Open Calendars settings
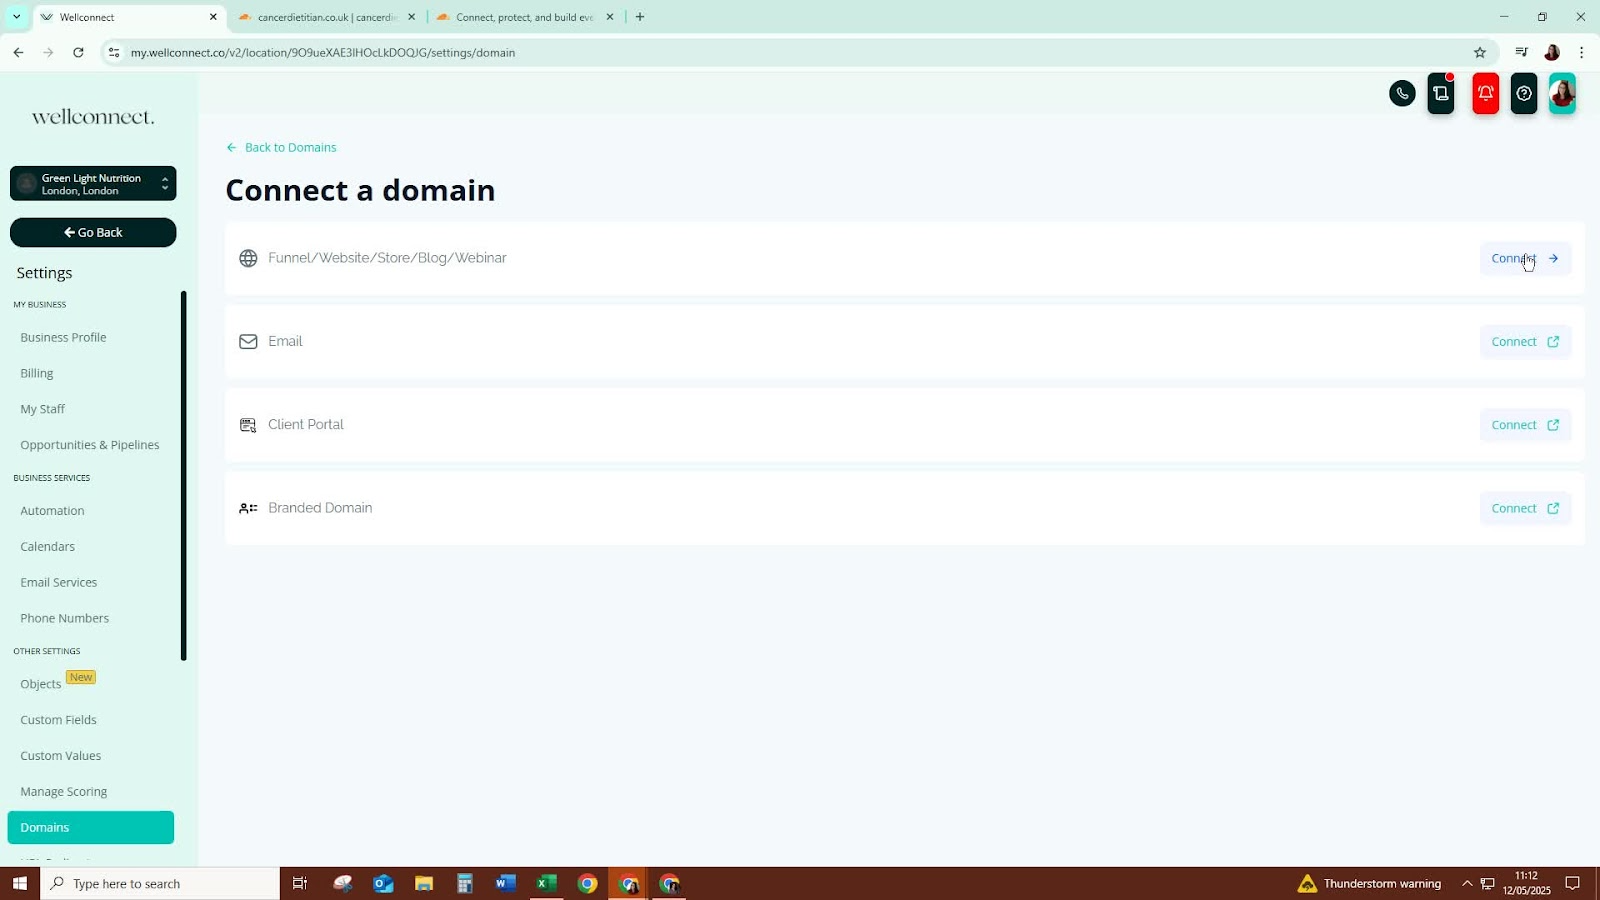This screenshot has width=1600, height=900. pyautogui.click(x=47, y=547)
